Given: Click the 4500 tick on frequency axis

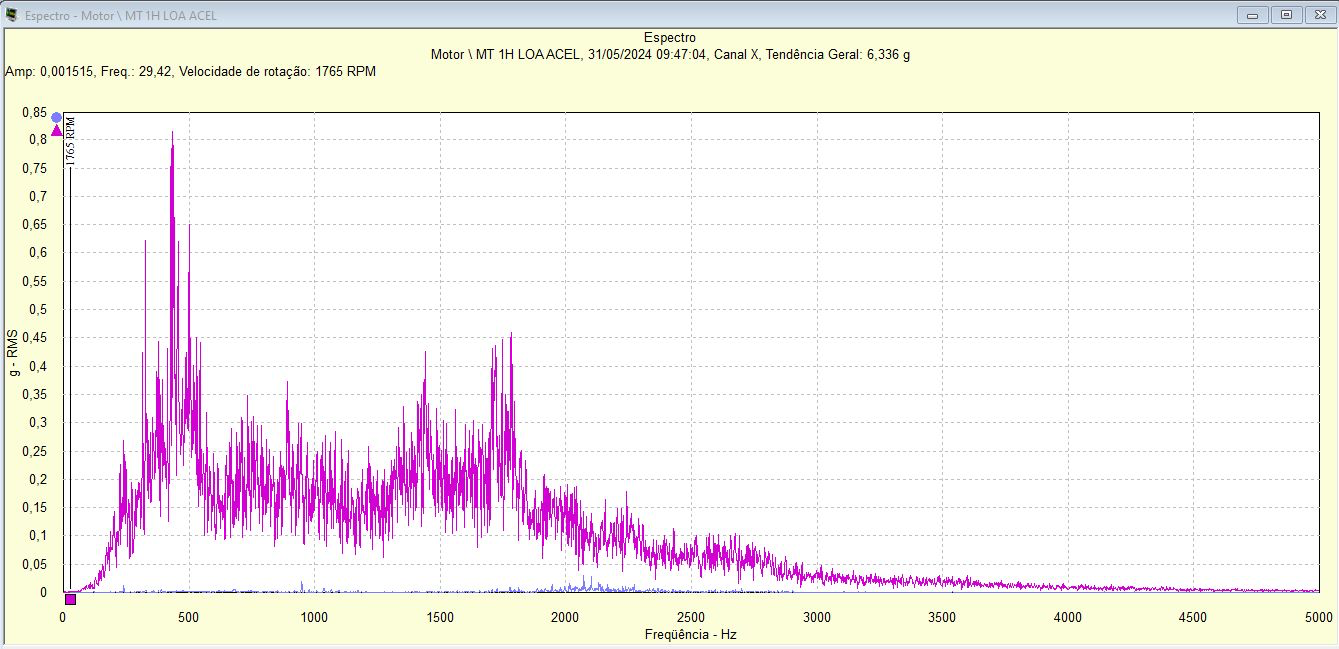Looking at the screenshot, I should pyautogui.click(x=1193, y=617).
